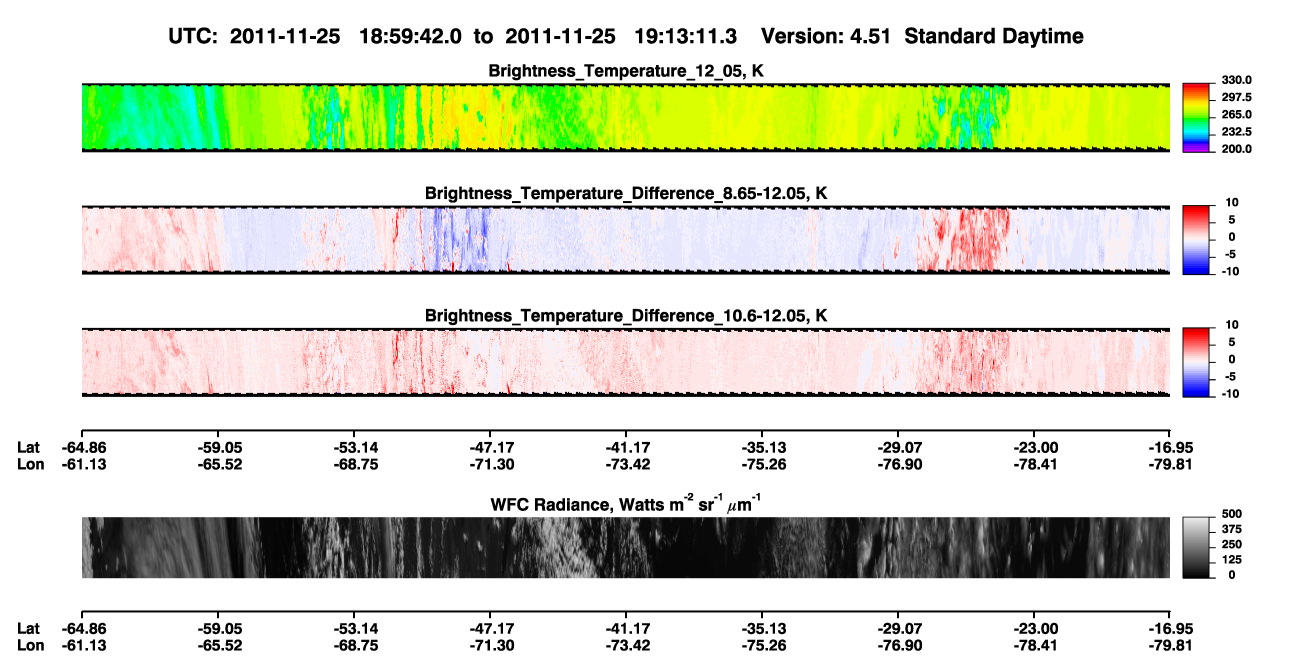Click latitude -16.95 on the axis under the 10.6-12.05 panel

click(1171, 448)
